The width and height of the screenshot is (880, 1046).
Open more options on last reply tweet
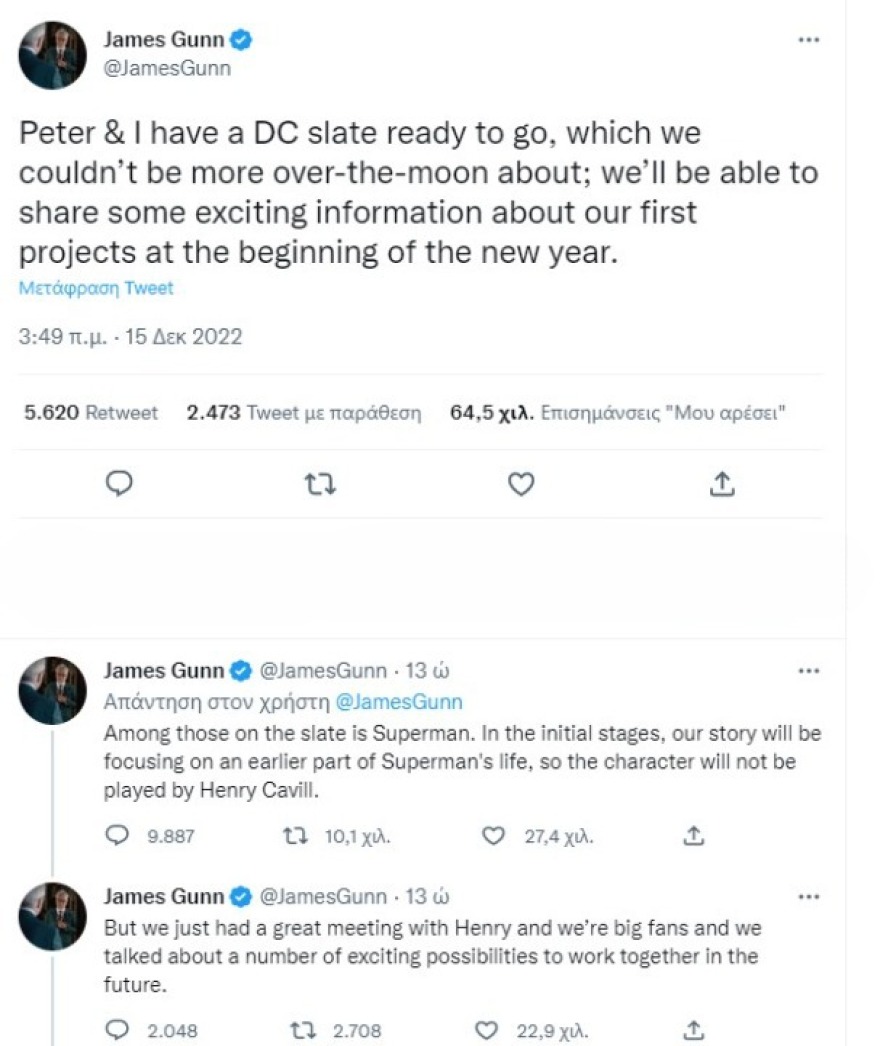[x=808, y=897]
